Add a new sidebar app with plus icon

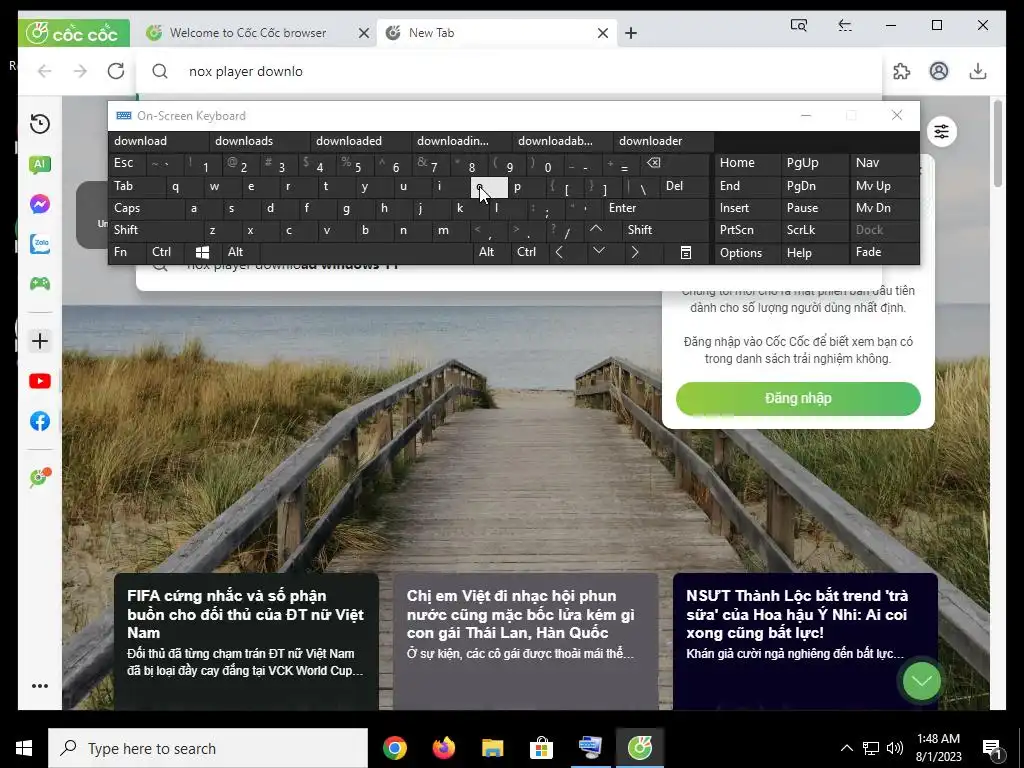pyautogui.click(x=40, y=341)
